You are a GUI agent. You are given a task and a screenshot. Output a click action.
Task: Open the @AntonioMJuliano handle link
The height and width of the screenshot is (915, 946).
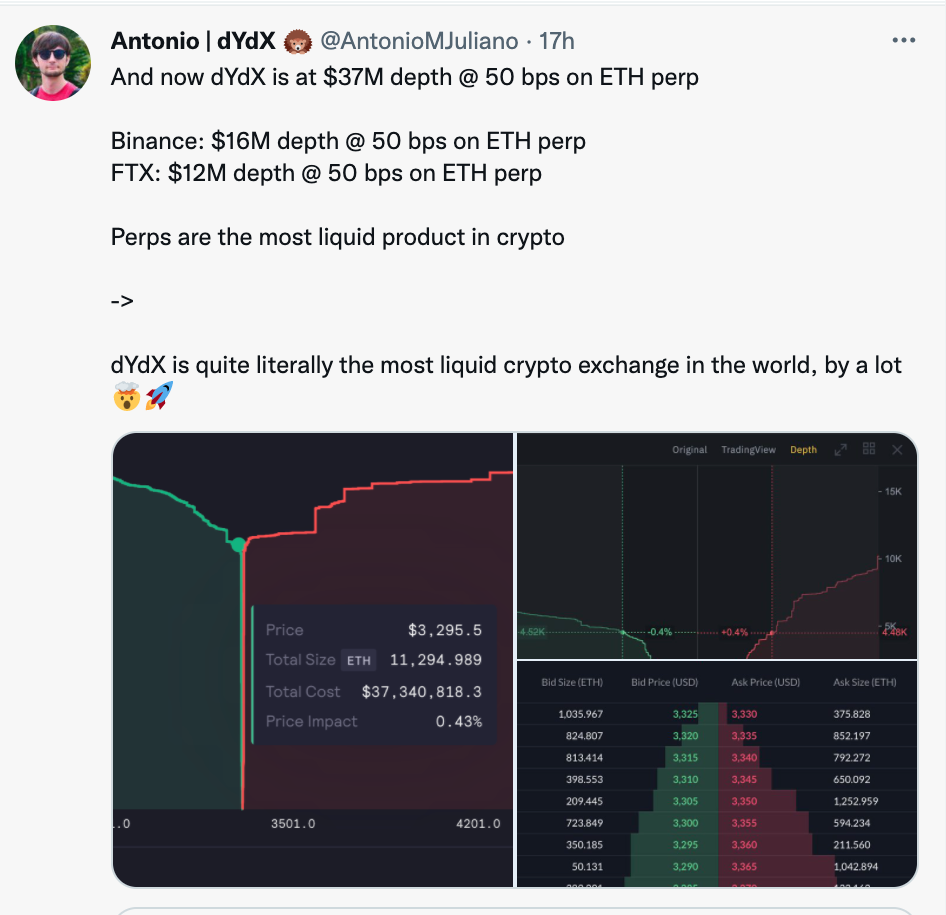coord(419,41)
